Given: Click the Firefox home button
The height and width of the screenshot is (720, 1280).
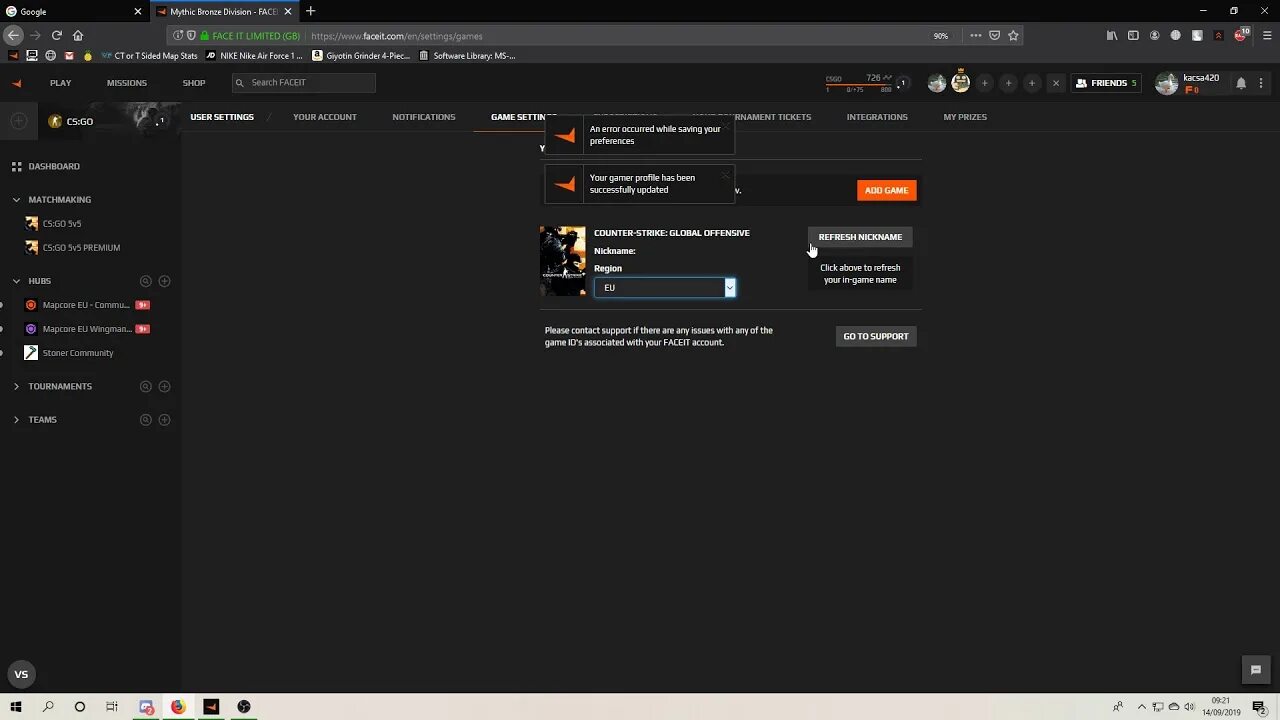Looking at the screenshot, I should point(78,35).
